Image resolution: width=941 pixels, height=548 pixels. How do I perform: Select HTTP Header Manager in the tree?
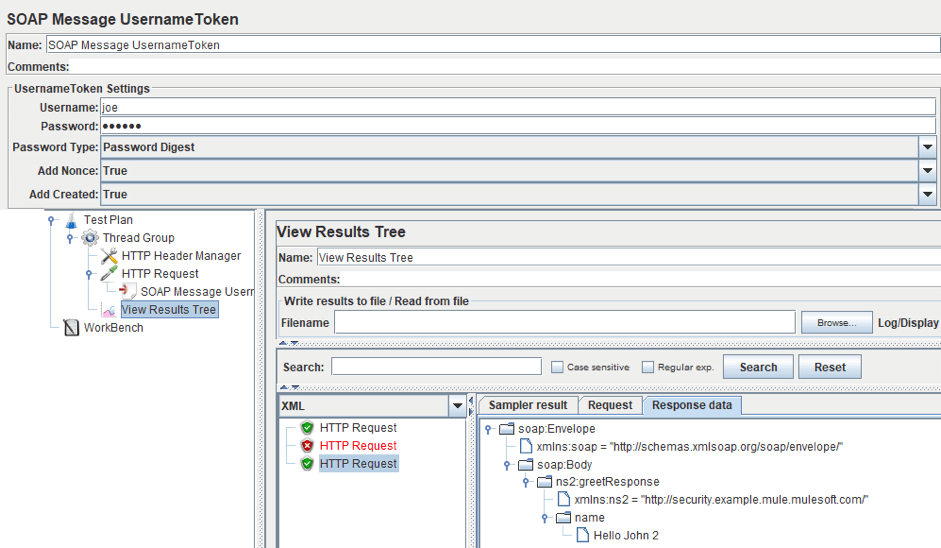click(181, 256)
